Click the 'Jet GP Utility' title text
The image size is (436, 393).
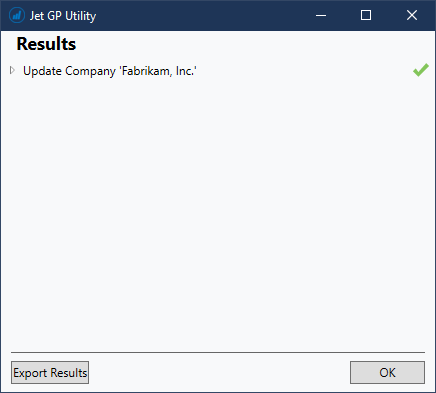click(63, 16)
